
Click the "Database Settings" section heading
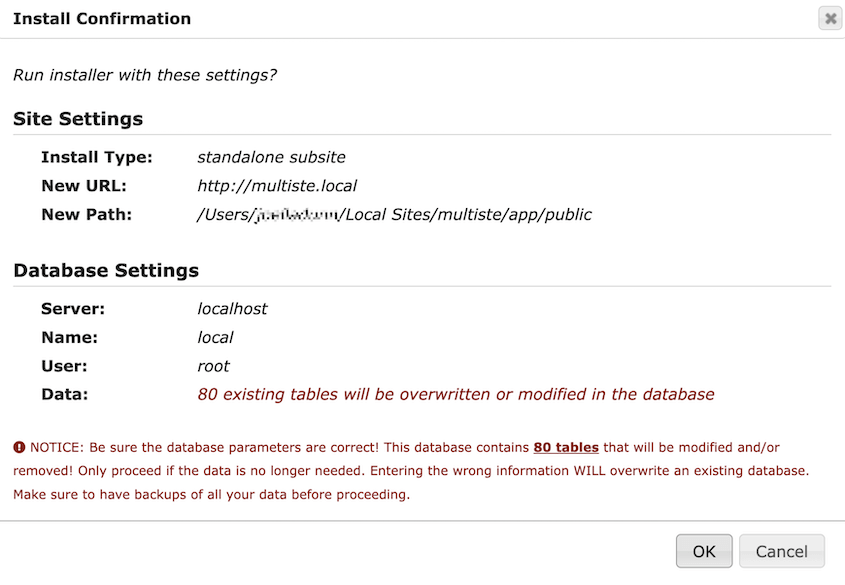click(x=105, y=270)
